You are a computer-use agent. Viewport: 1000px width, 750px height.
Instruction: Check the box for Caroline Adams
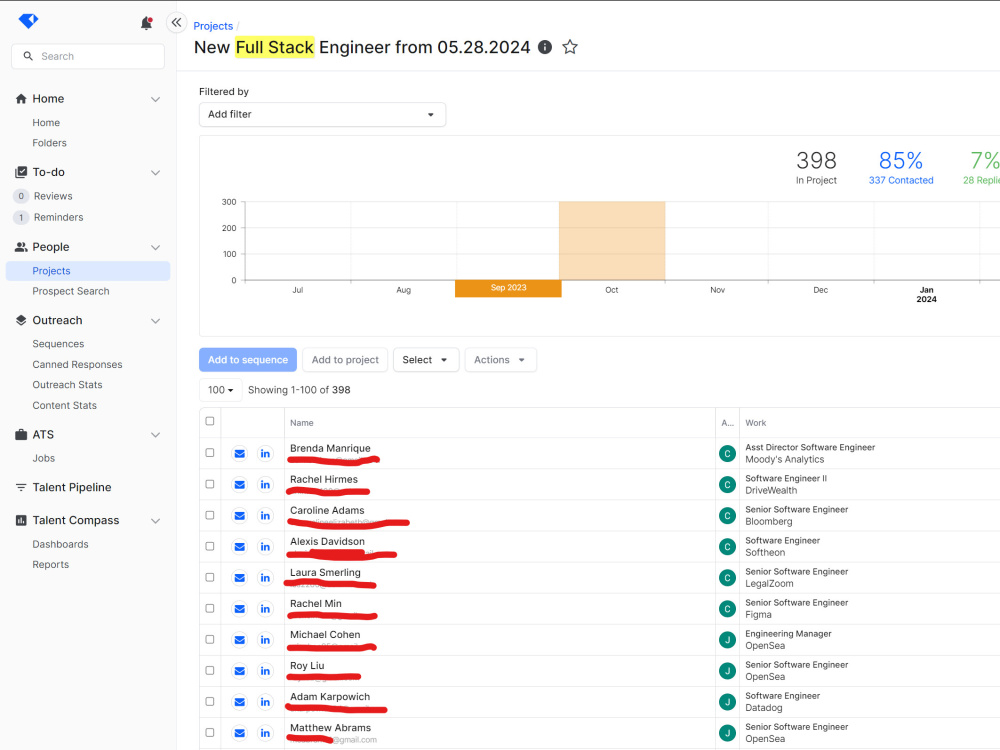point(210,515)
